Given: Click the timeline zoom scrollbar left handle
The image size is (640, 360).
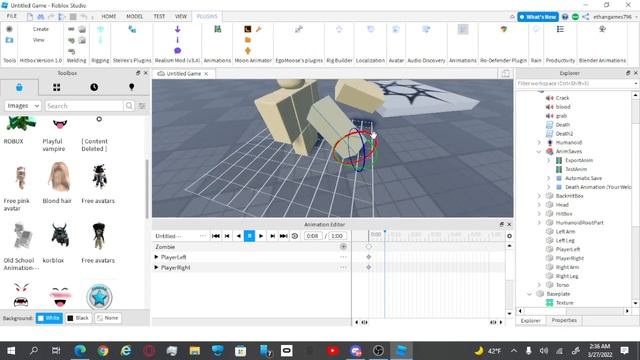Looking at the screenshot, I should tap(364, 322).
